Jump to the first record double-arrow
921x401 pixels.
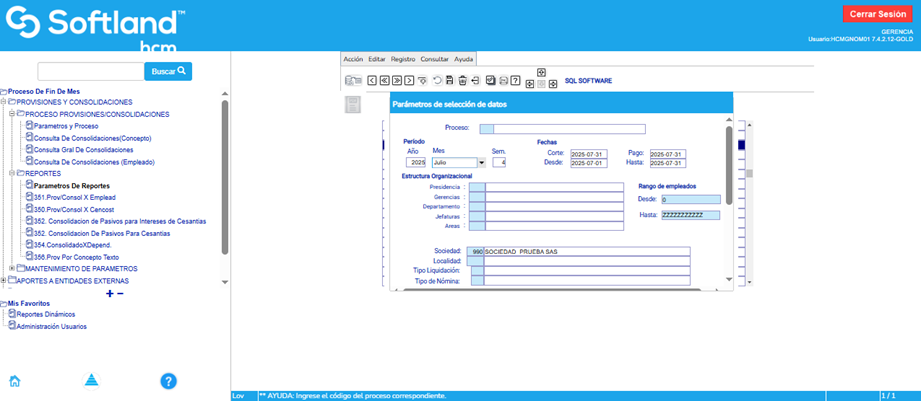[x=384, y=80]
